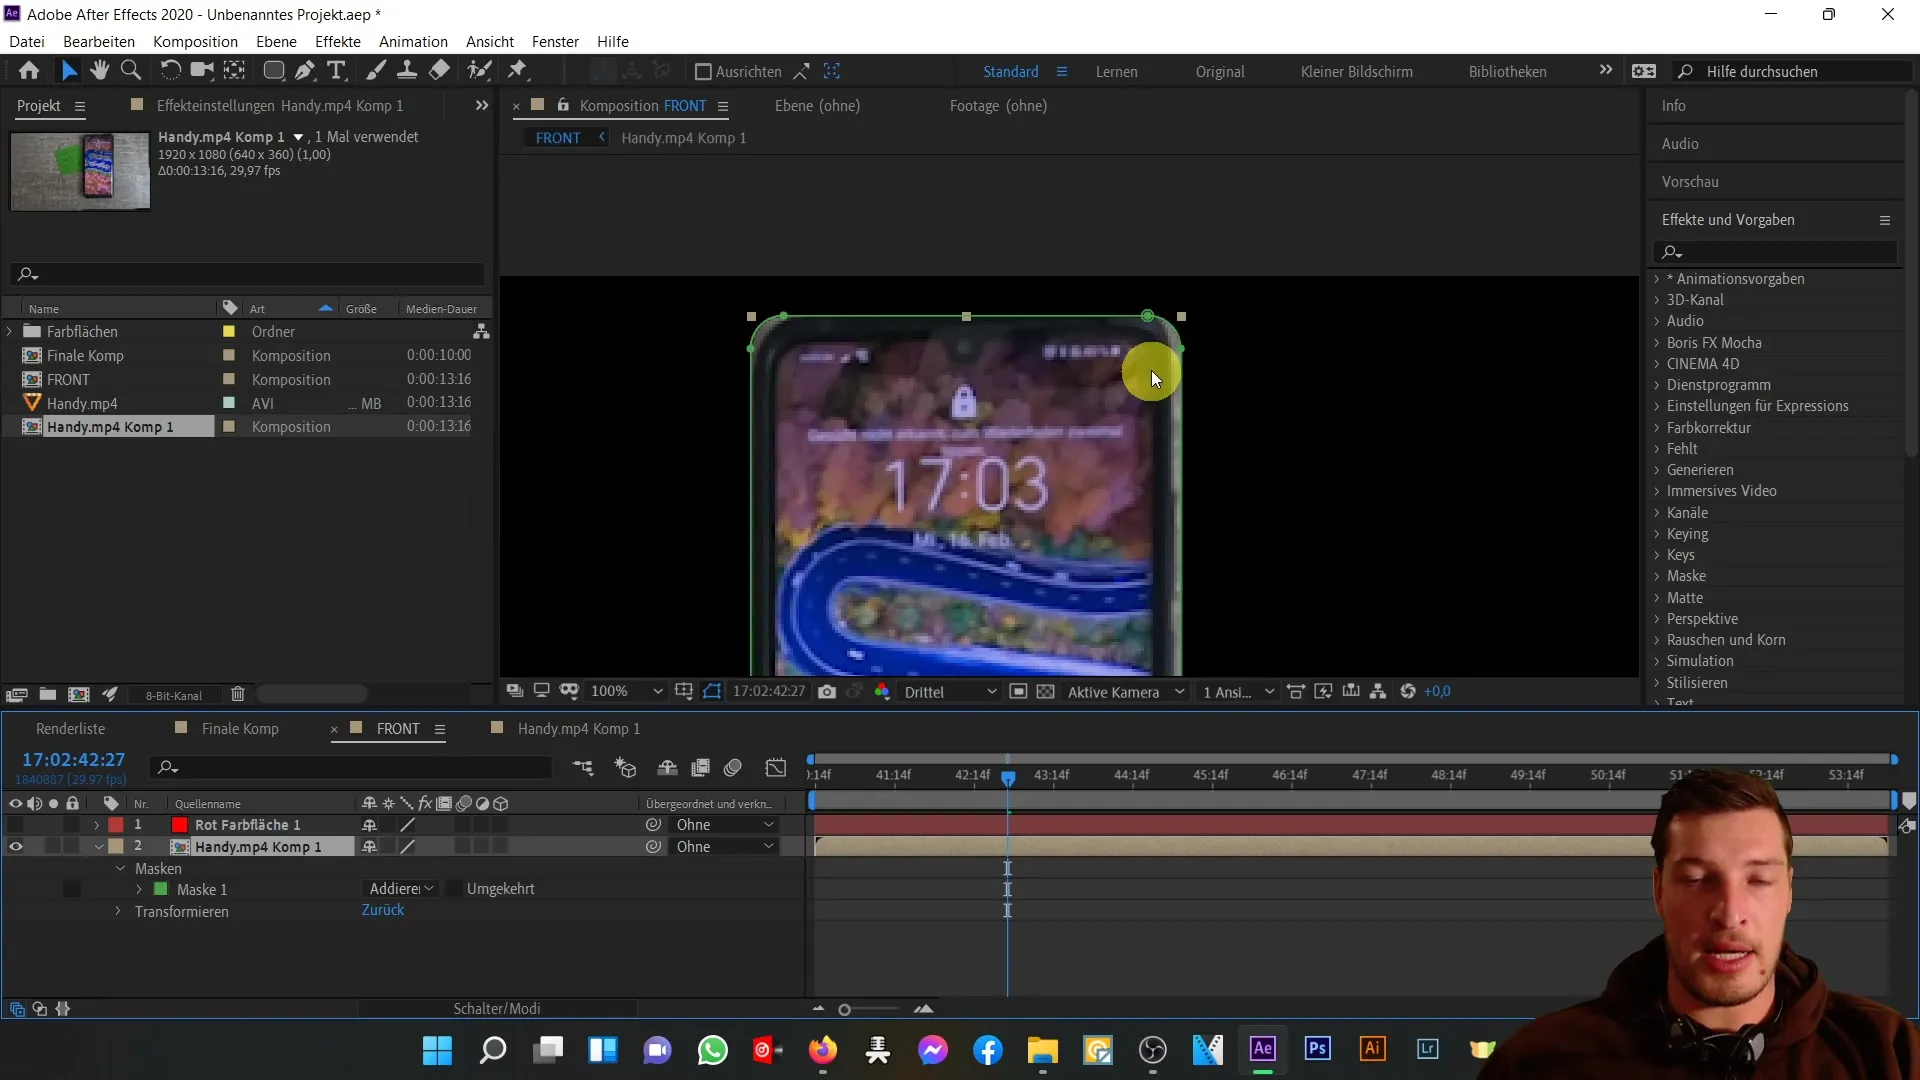Screen dimensions: 1920x1080
Task: Click the Vorschau panel icon
Action: [1691, 179]
